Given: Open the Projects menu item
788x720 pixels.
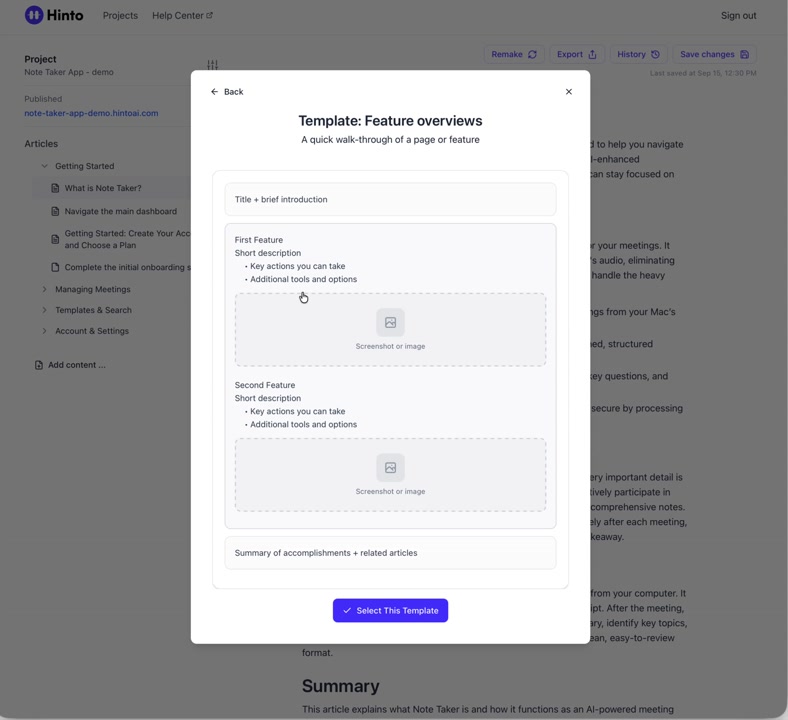Looking at the screenshot, I should point(120,16).
